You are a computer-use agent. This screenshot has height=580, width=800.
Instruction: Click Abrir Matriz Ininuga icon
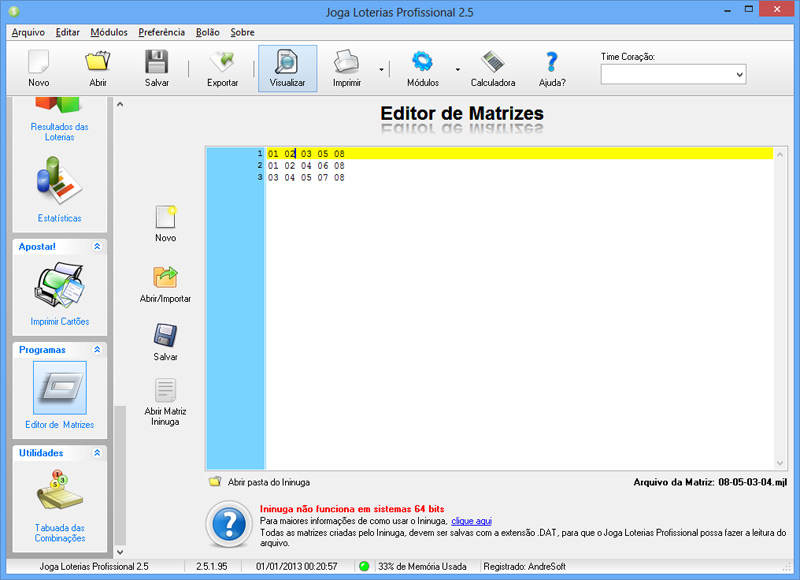pyautogui.click(x=165, y=399)
